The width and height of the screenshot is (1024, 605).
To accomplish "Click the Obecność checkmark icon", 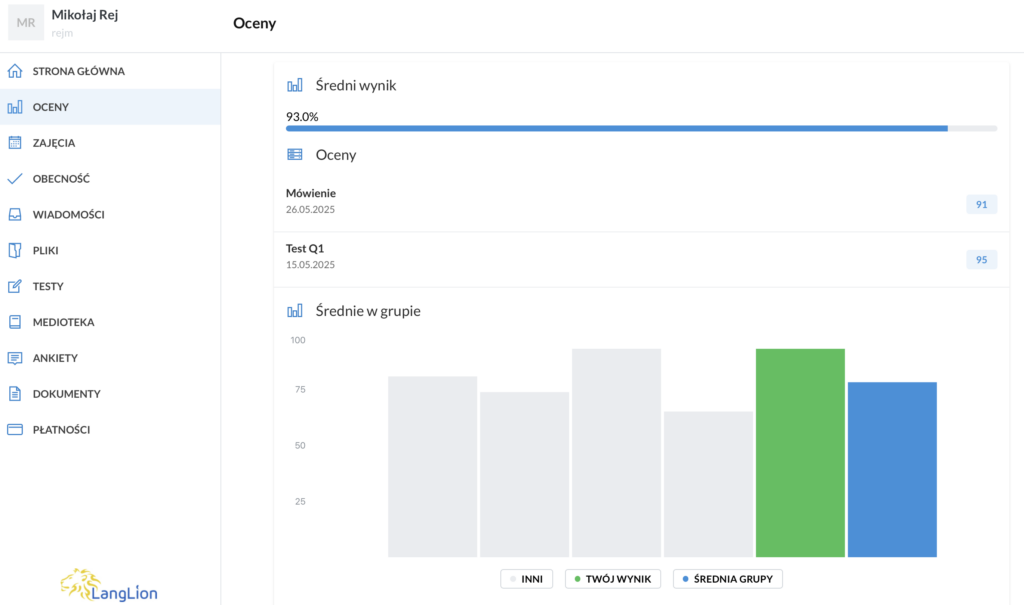I will [15, 179].
